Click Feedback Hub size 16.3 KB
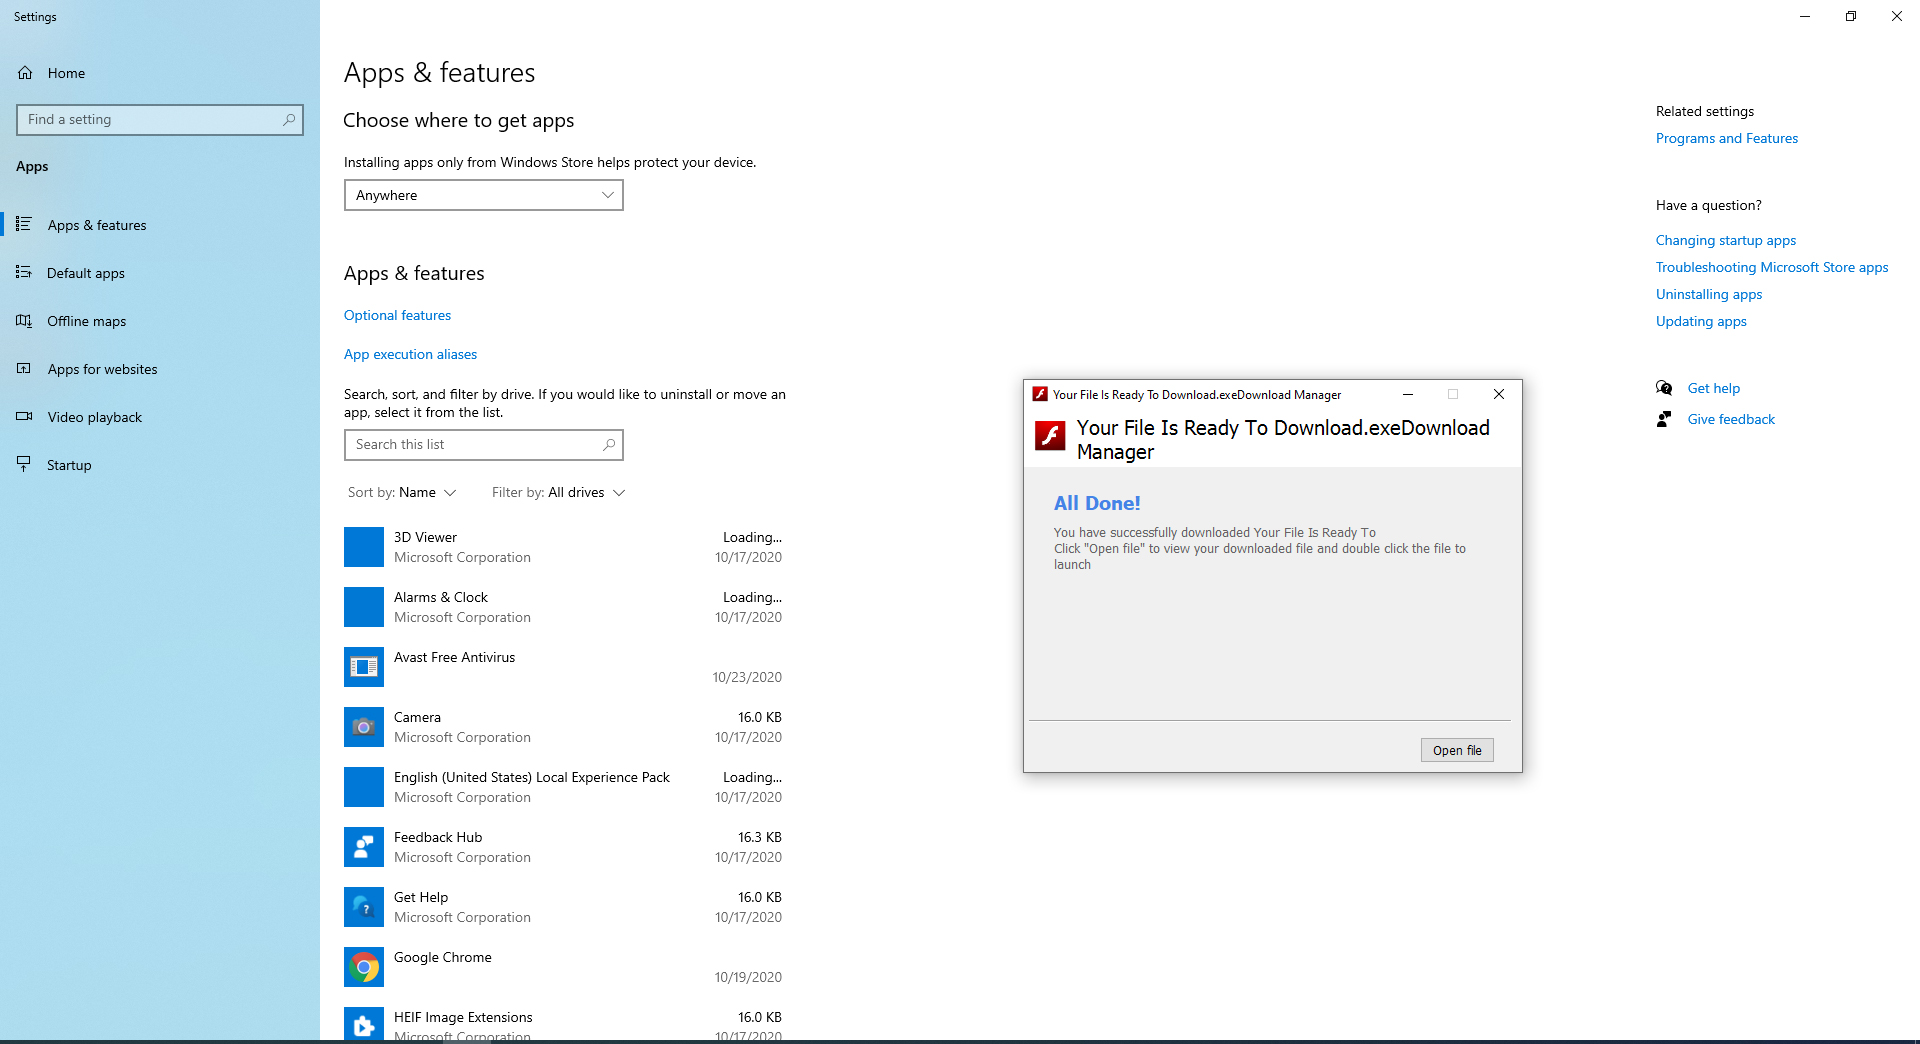This screenshot has width=1920, height=1044. [760, 837]
